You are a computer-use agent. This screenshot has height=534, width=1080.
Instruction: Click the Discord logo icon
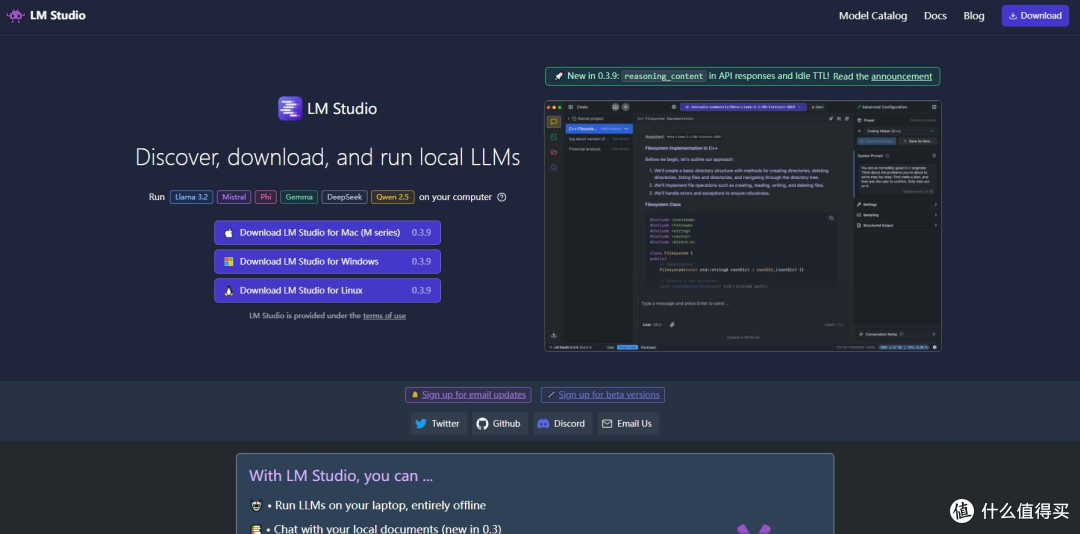[543, 424]
